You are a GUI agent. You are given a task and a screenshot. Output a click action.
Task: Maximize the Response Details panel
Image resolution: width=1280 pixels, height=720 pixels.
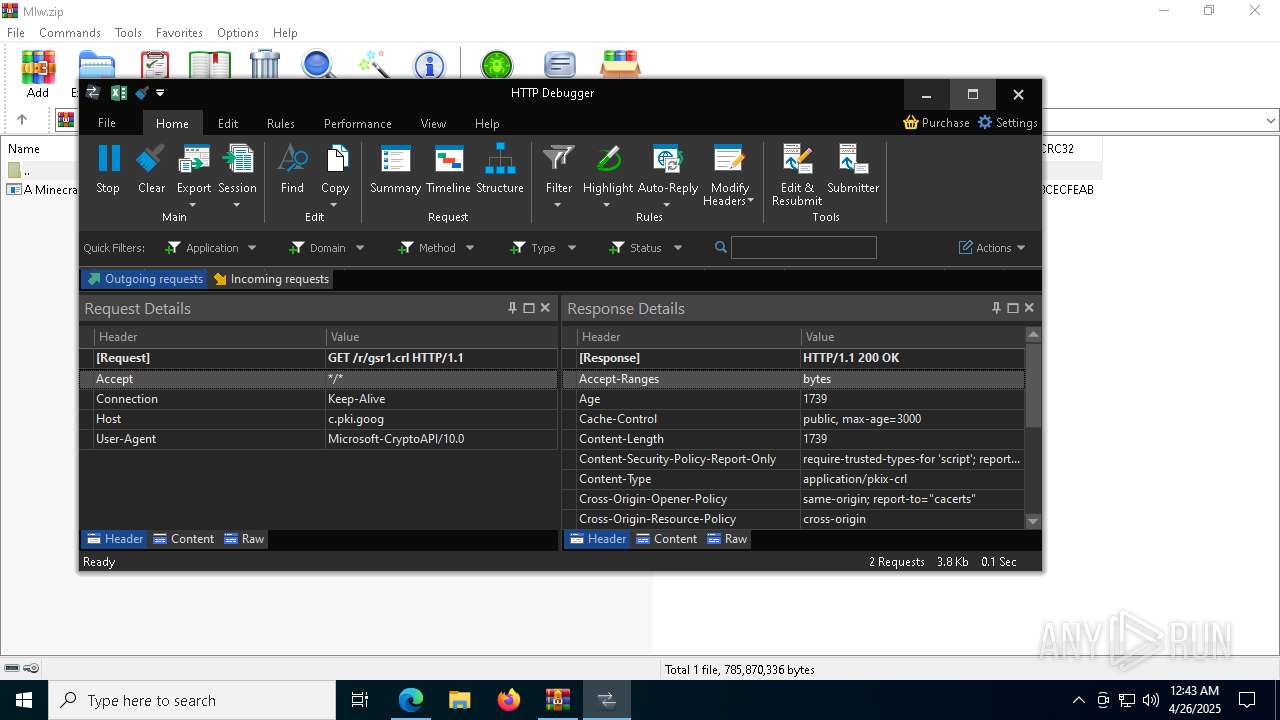[x=1013, y=308]
